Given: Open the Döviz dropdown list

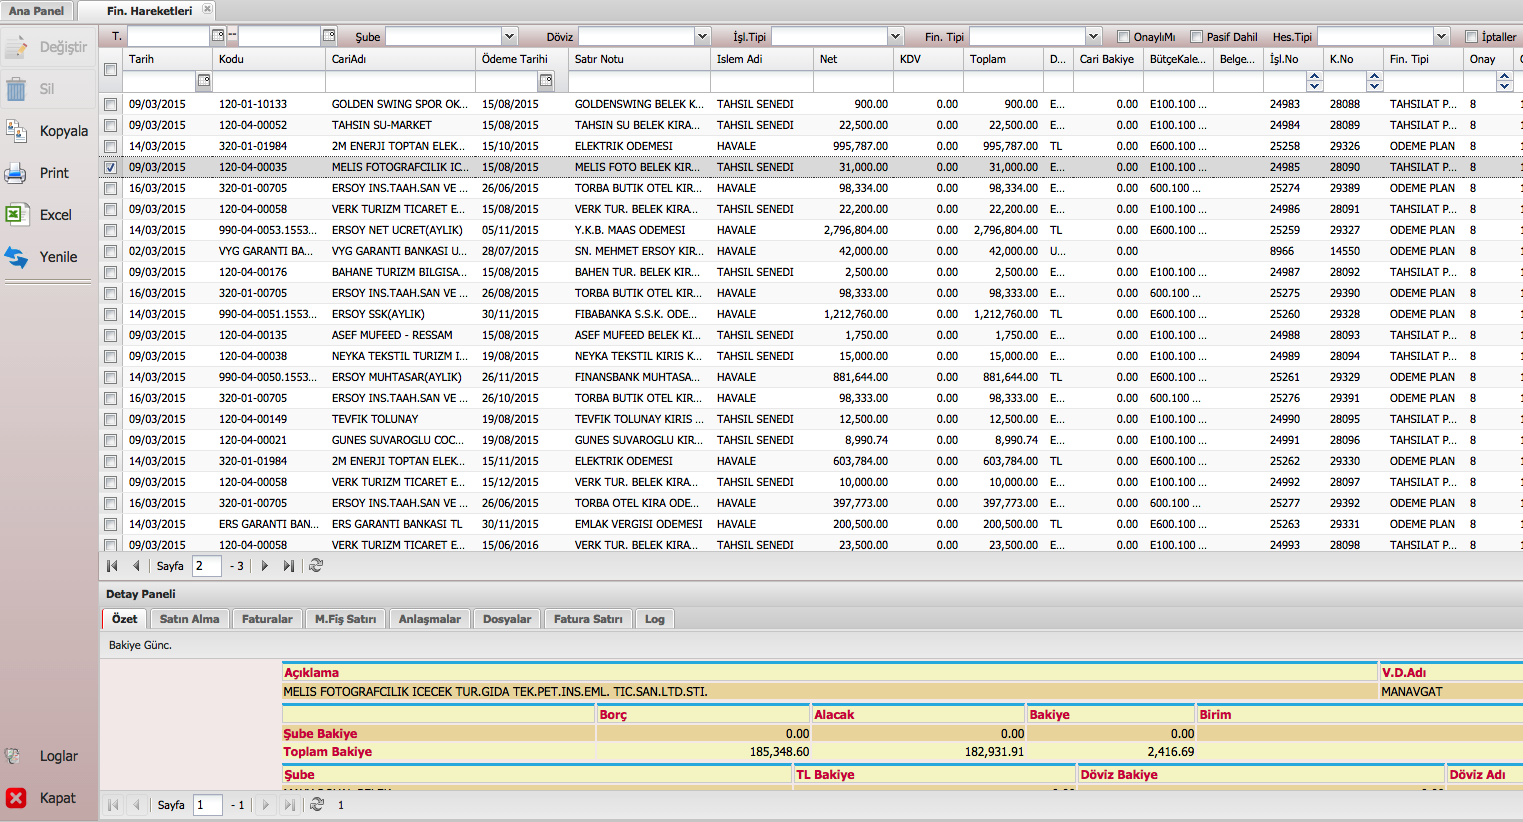Looking at the screenshot, I should tap(702, 37).
